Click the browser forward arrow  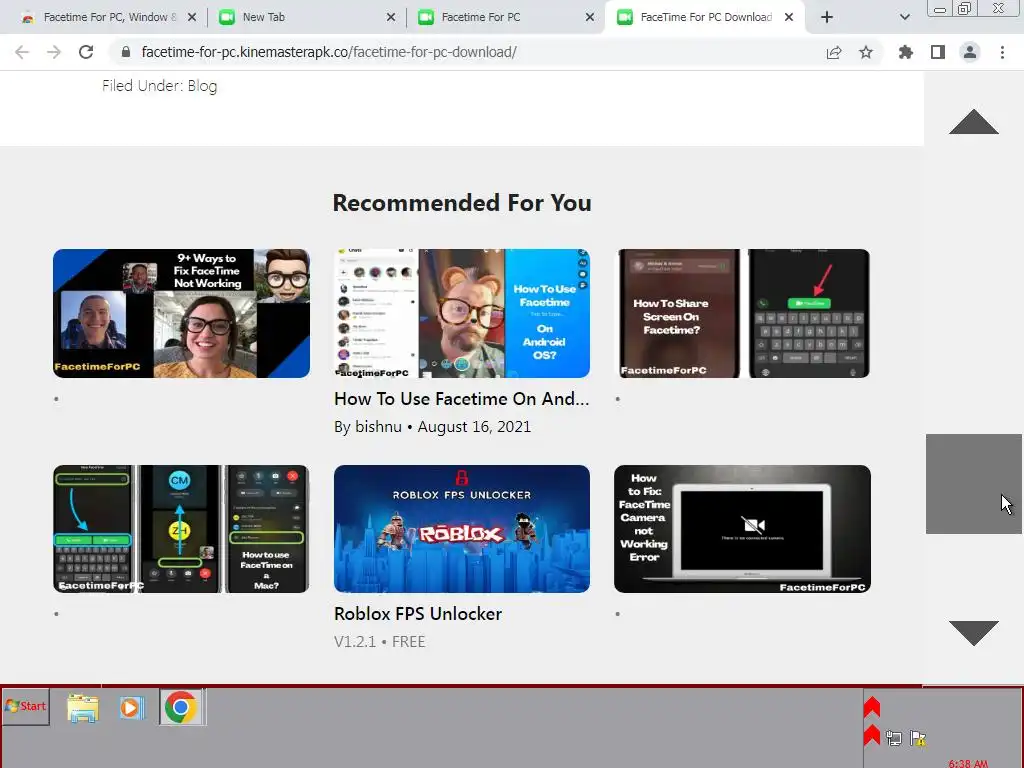pyautogui.click(x=54, y=52)
